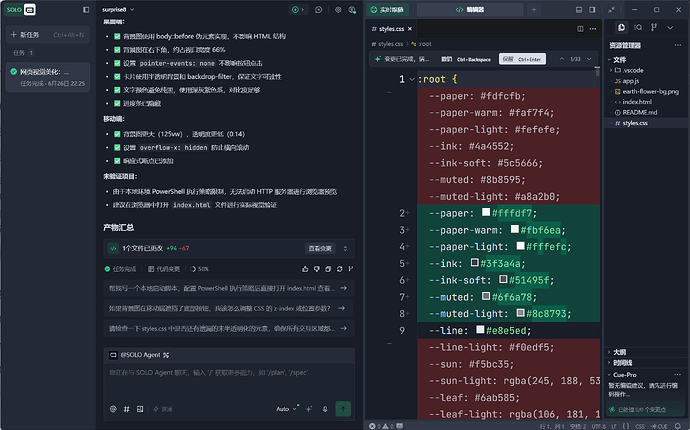This screenshot has width=690, height=430.
Task: Toggle checkbox for overflow-x: hidden item
Action: 117,147
